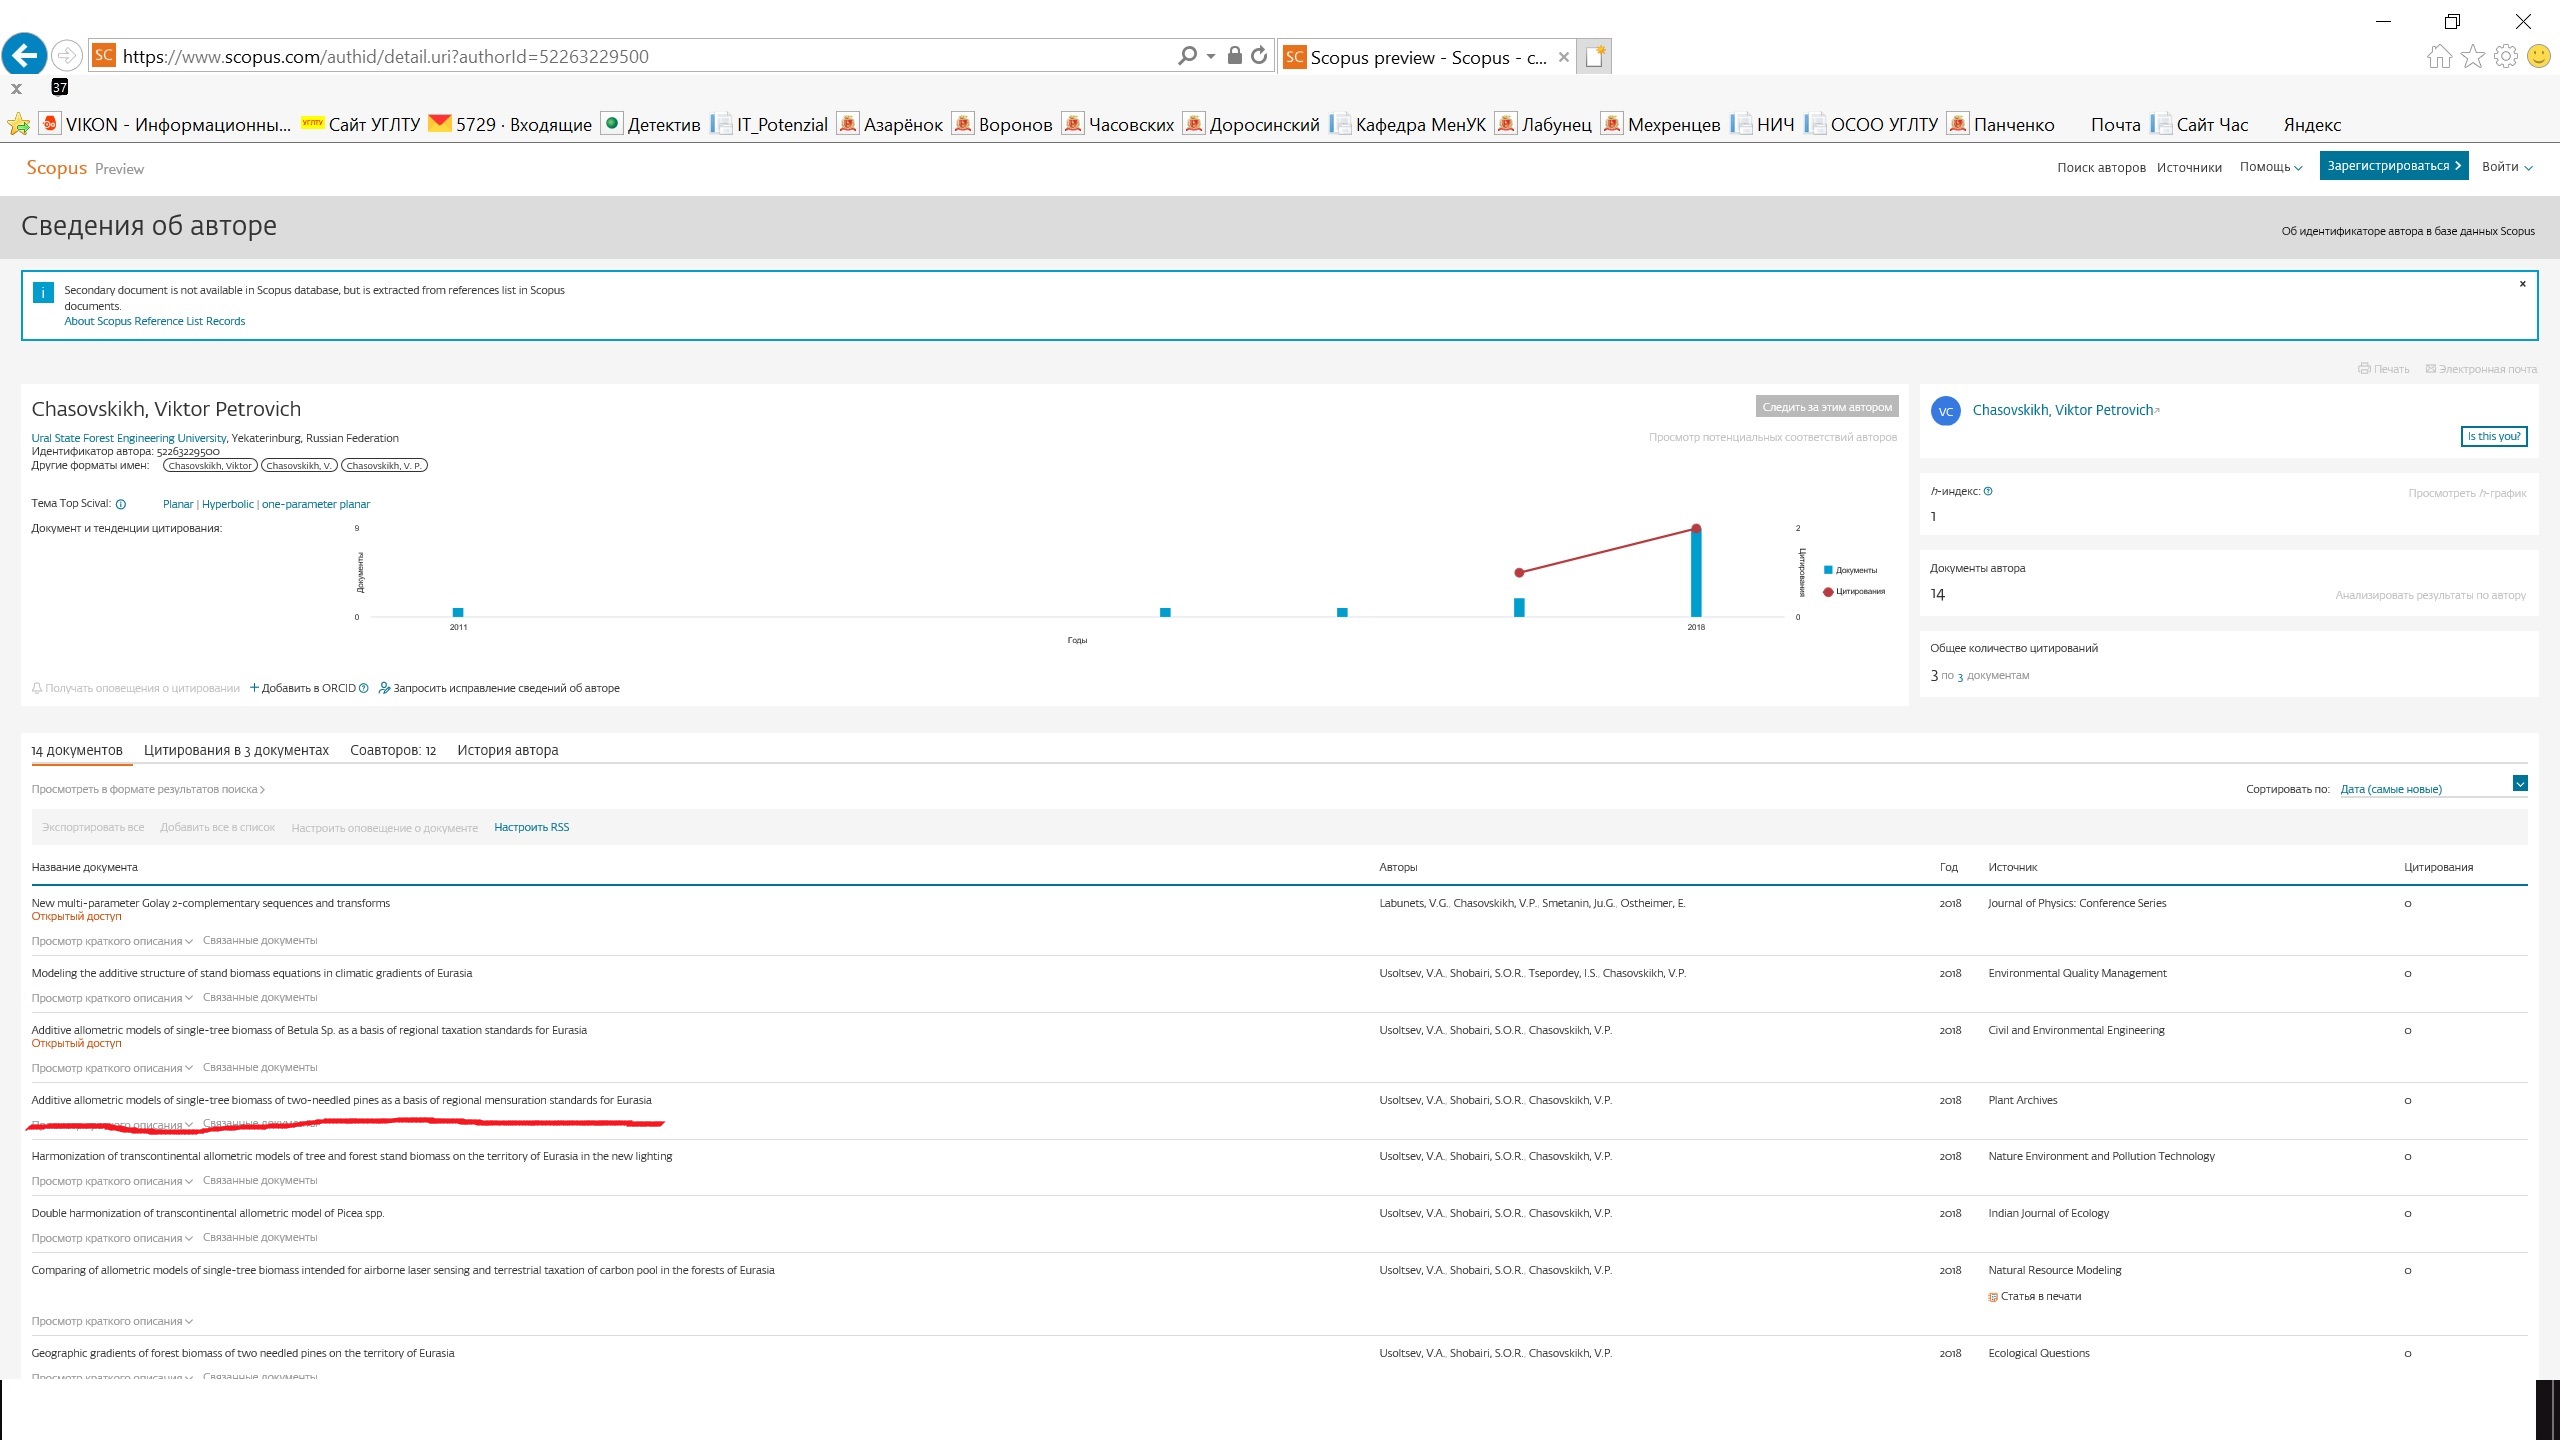Open browser settings gear icon
This screenshot has width=2560, height=1440.
tap(2506, 56)
